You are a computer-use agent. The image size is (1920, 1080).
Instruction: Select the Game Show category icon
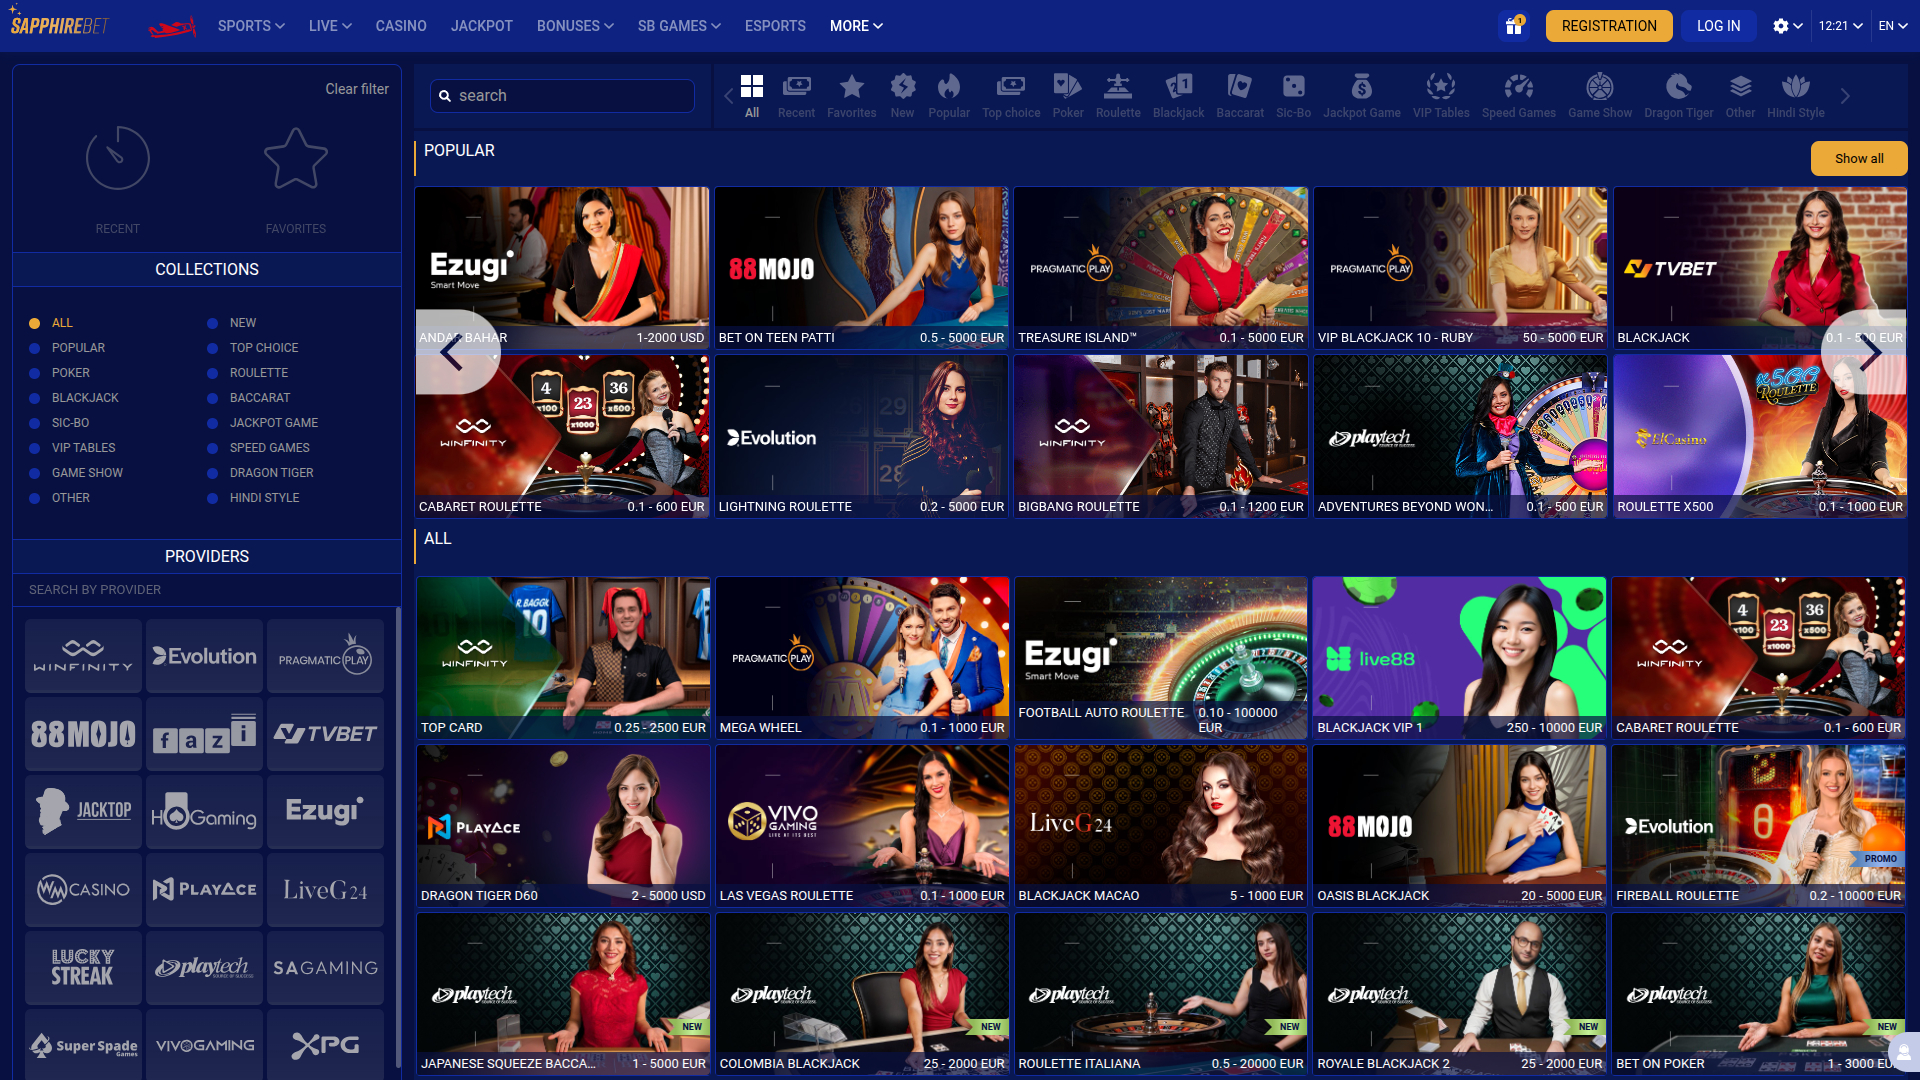tap(1598, 95)
